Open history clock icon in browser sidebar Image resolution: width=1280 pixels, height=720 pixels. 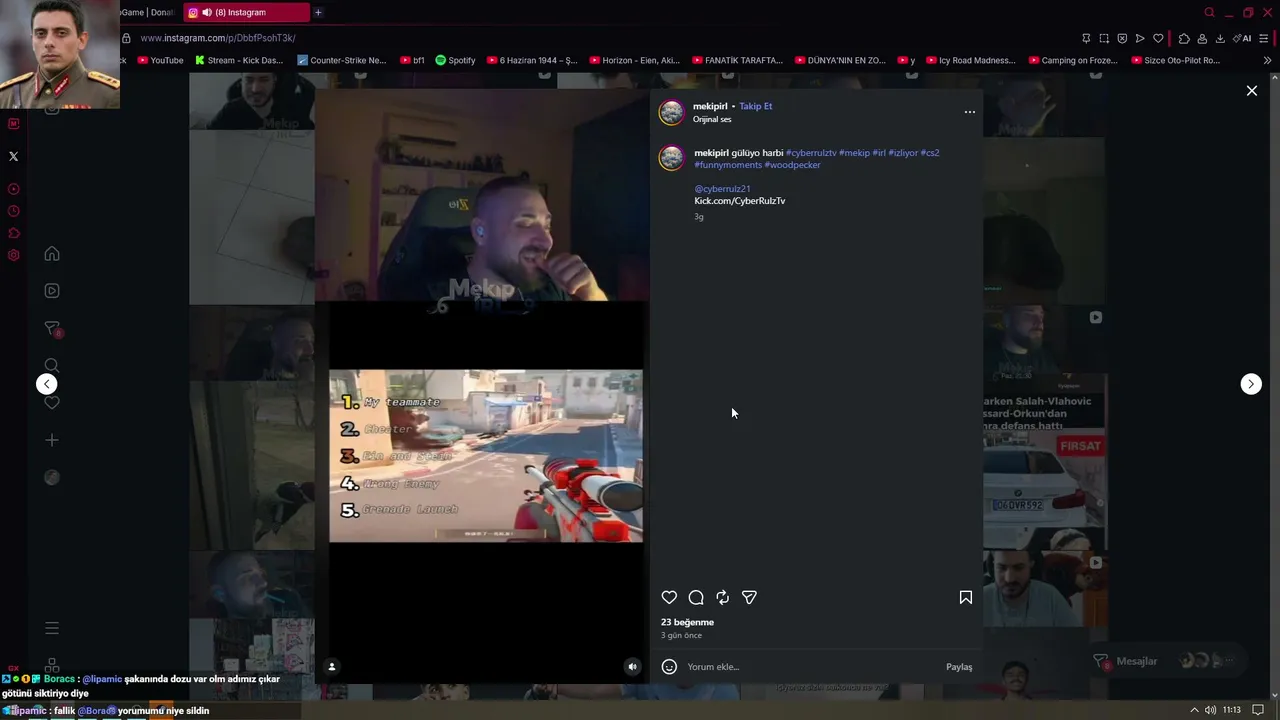(x=13, y=211)
